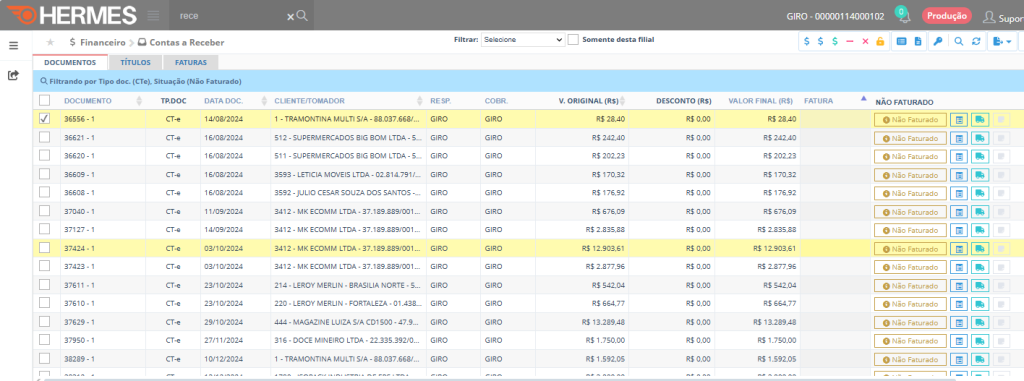Open the hamburger menu in the left sidebar
1024x381 pixels.
[x=13, y=45]
